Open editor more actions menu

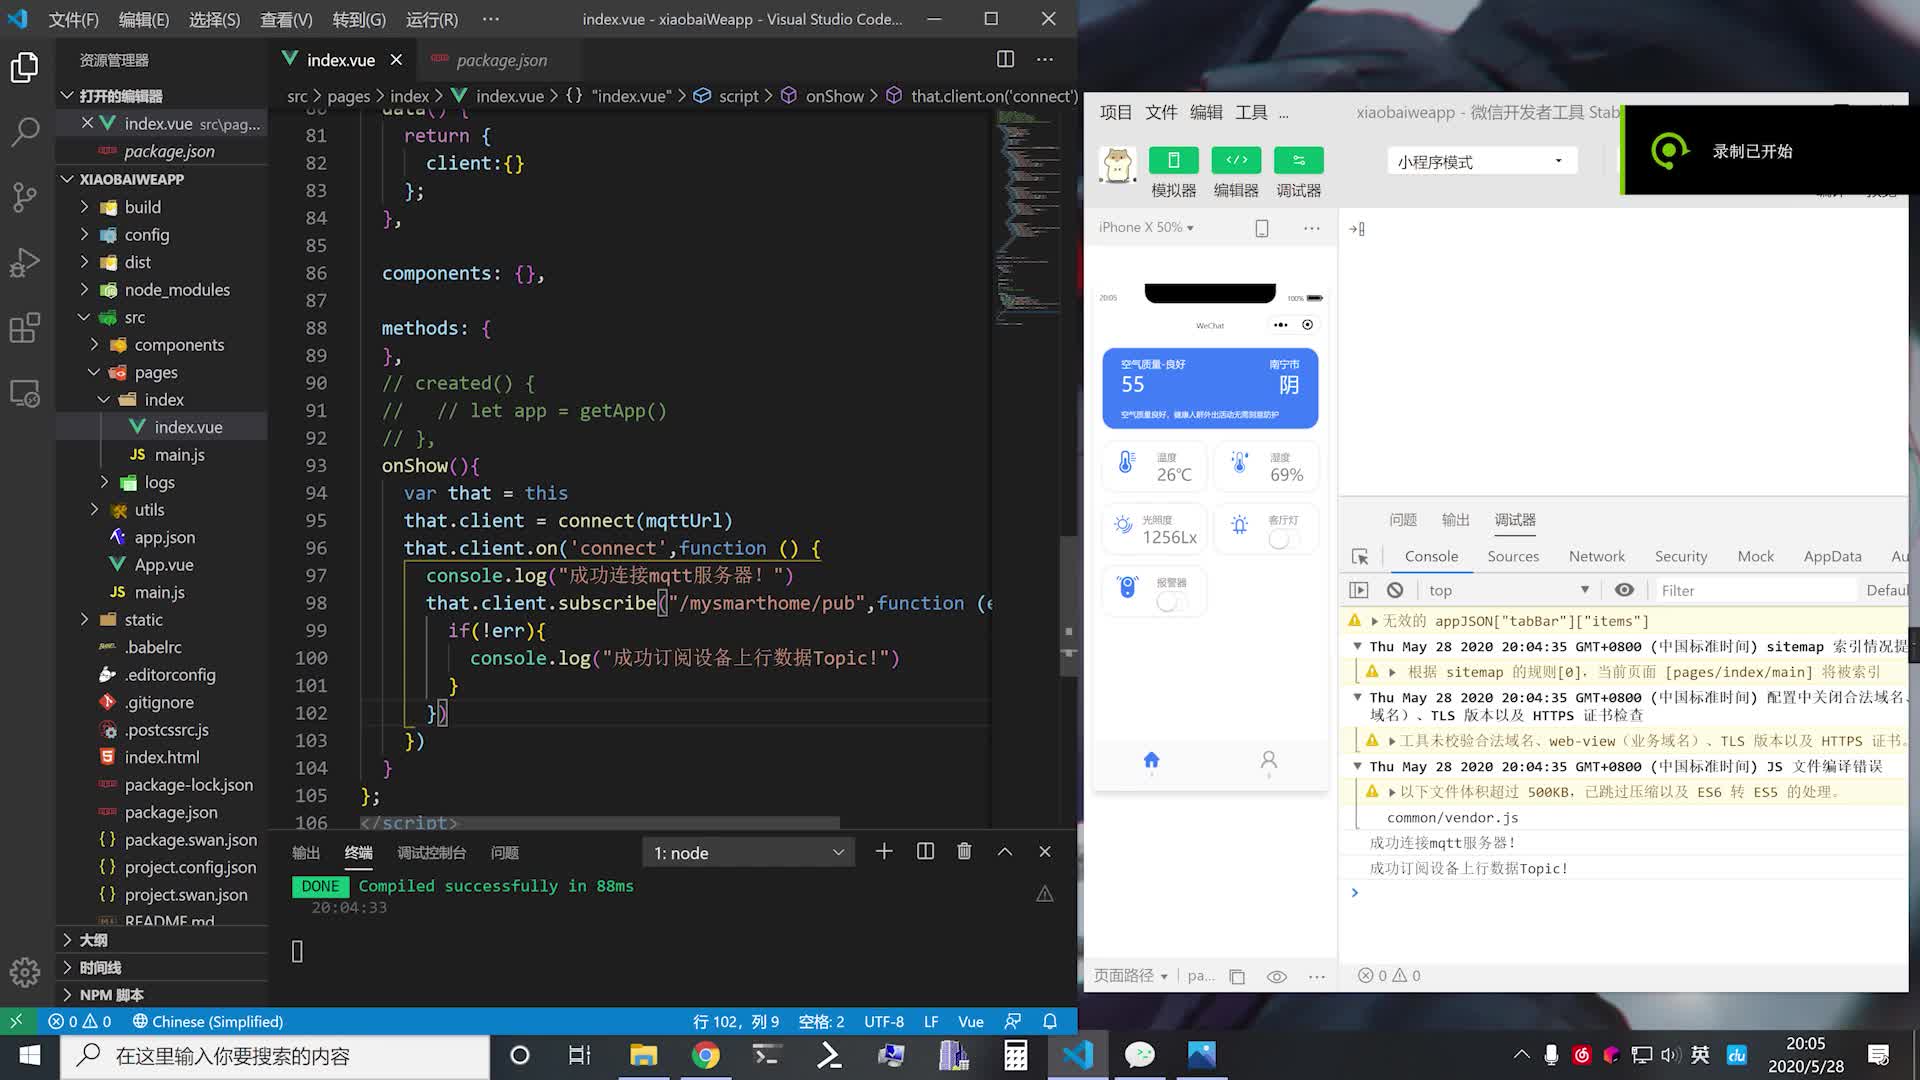click(1045, 59)
